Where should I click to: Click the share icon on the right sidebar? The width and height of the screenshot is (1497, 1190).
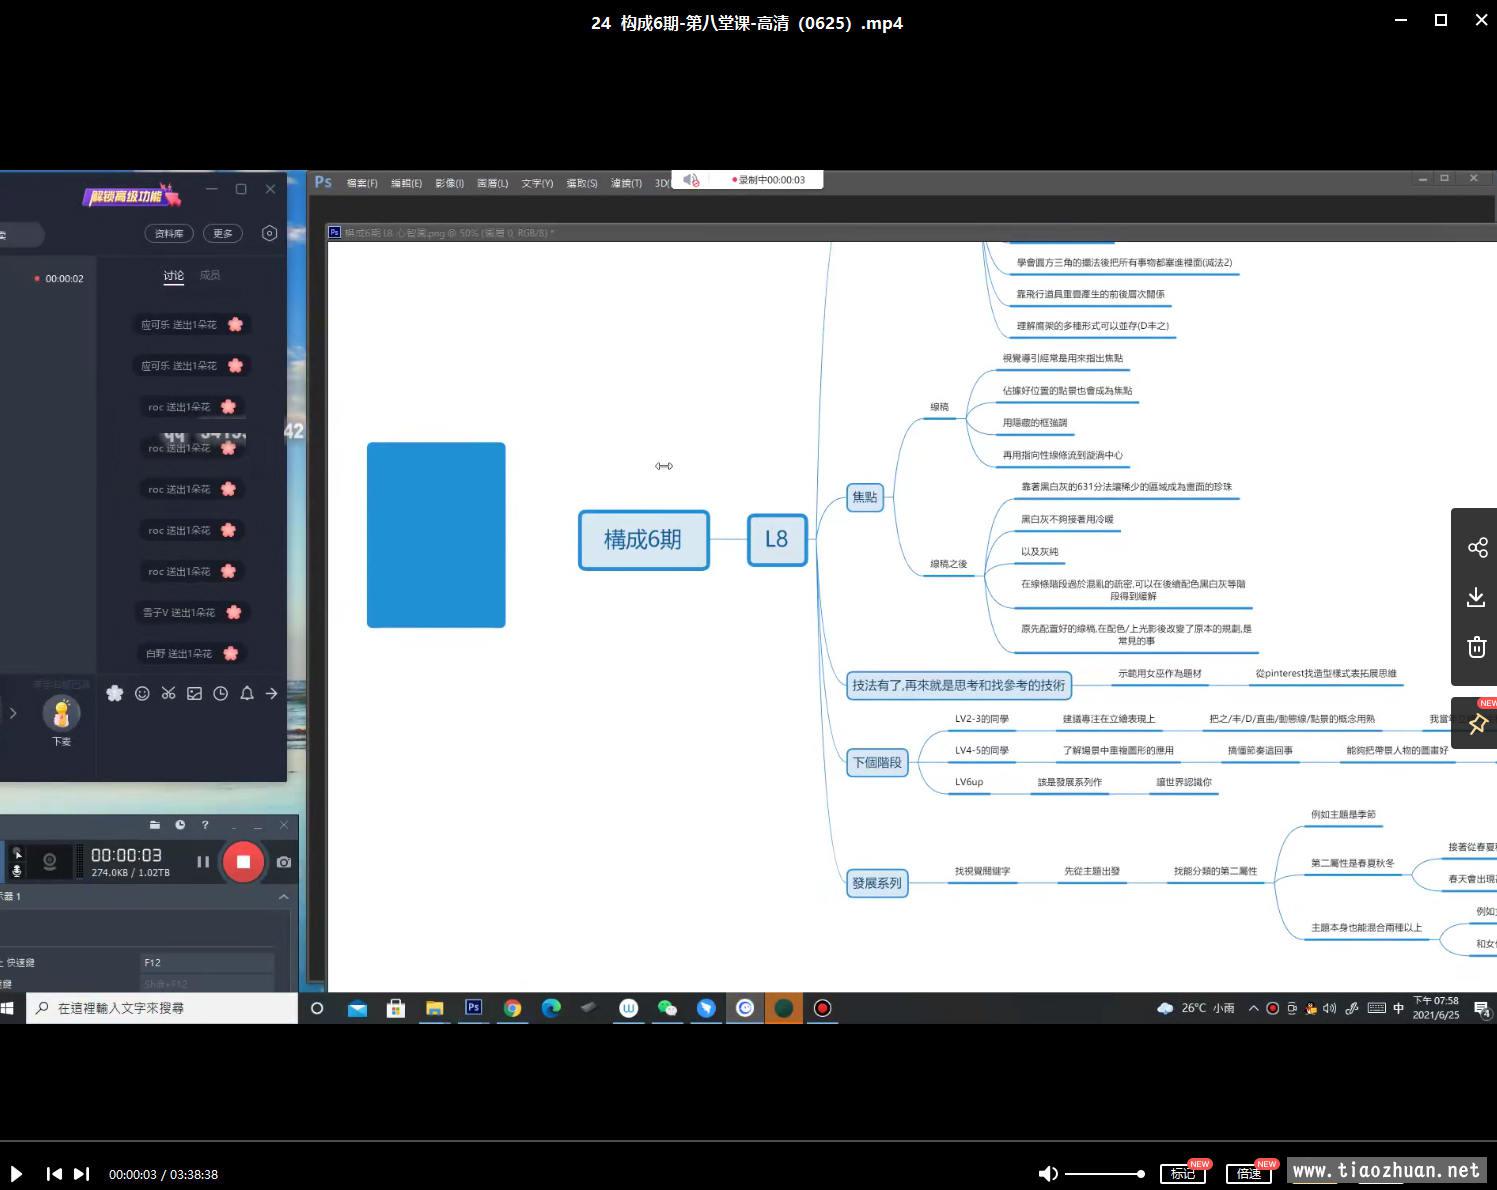tap(1477, 547)
